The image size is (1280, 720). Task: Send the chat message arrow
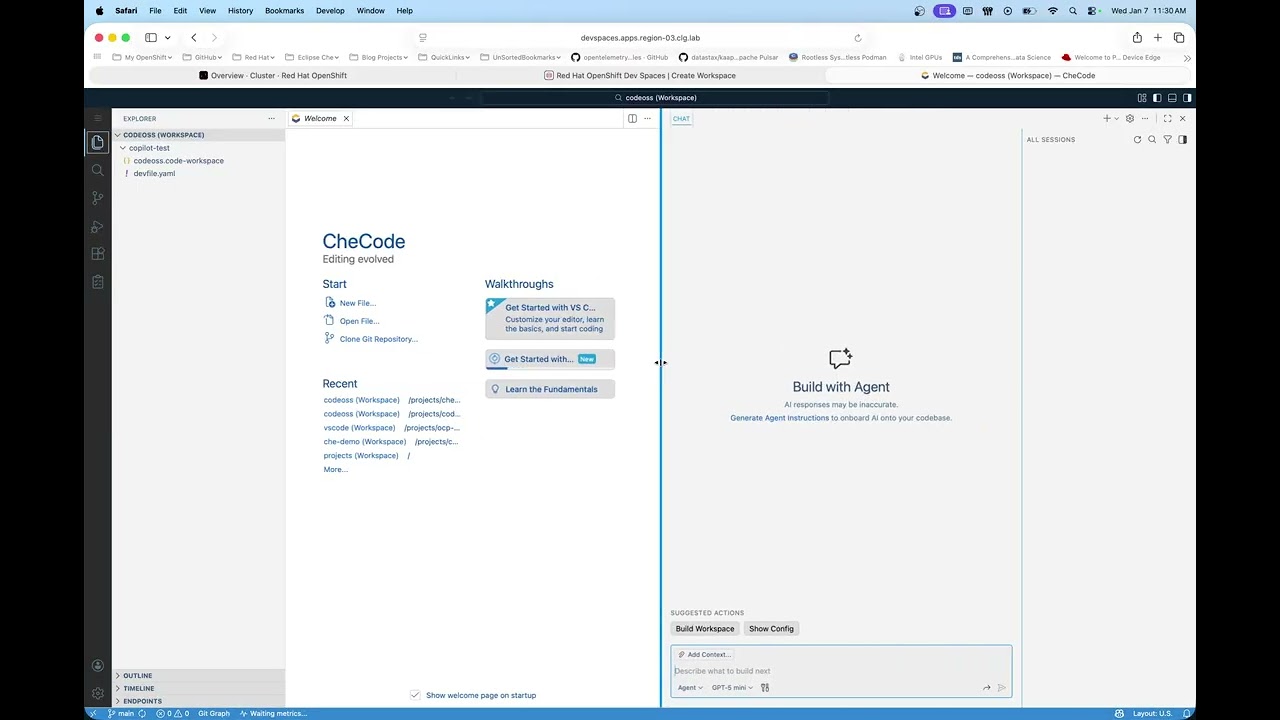pos(1002,688)
